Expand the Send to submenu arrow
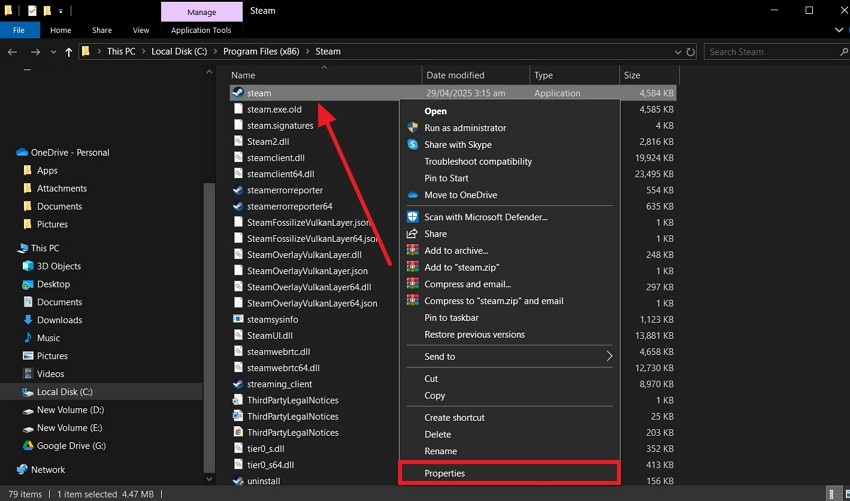 point(609,356)
